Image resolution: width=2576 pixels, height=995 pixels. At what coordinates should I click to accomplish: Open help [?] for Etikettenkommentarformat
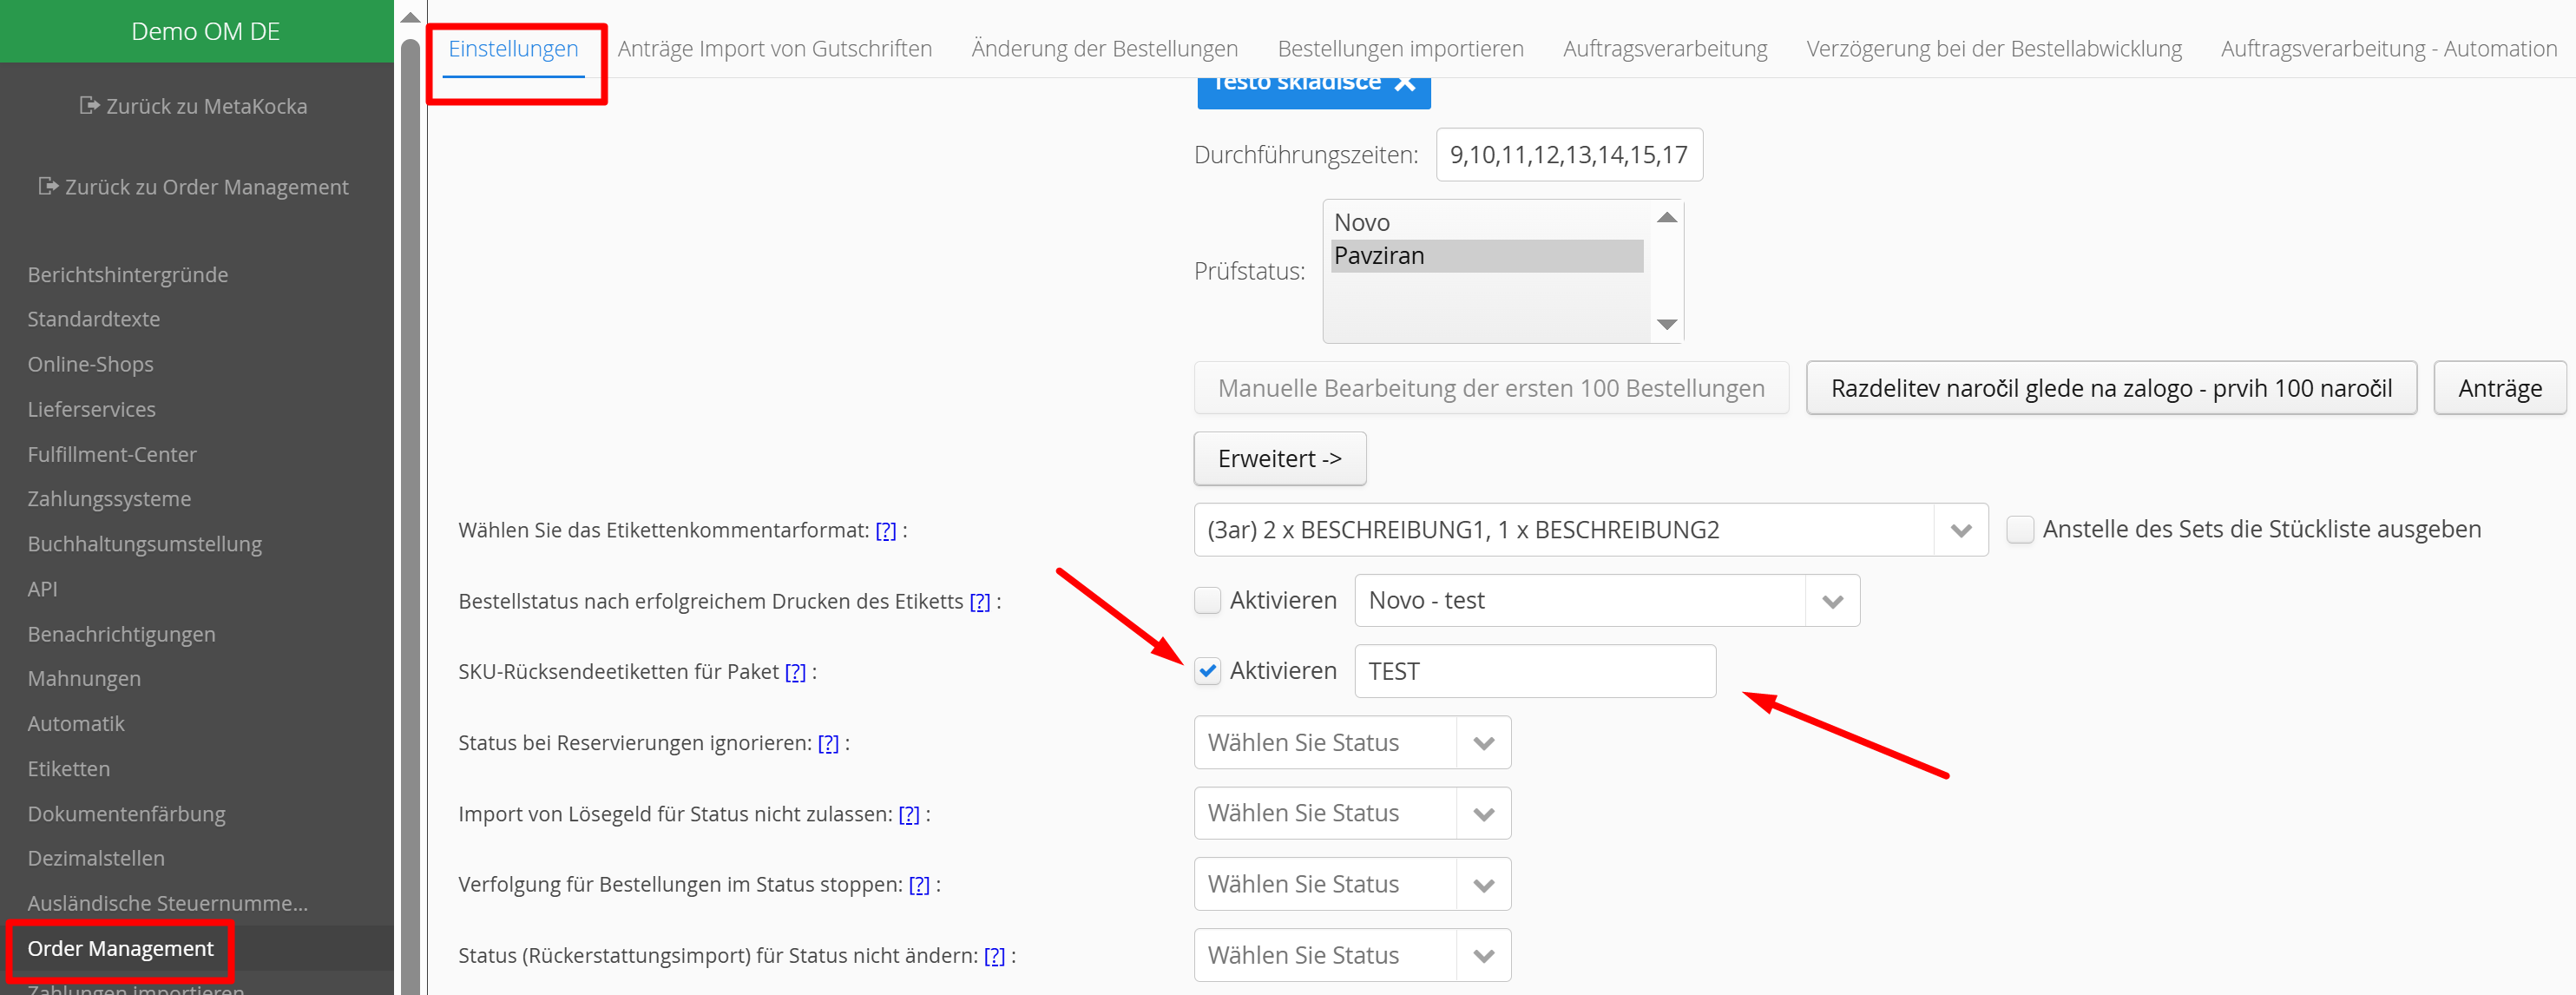point(885,531)
